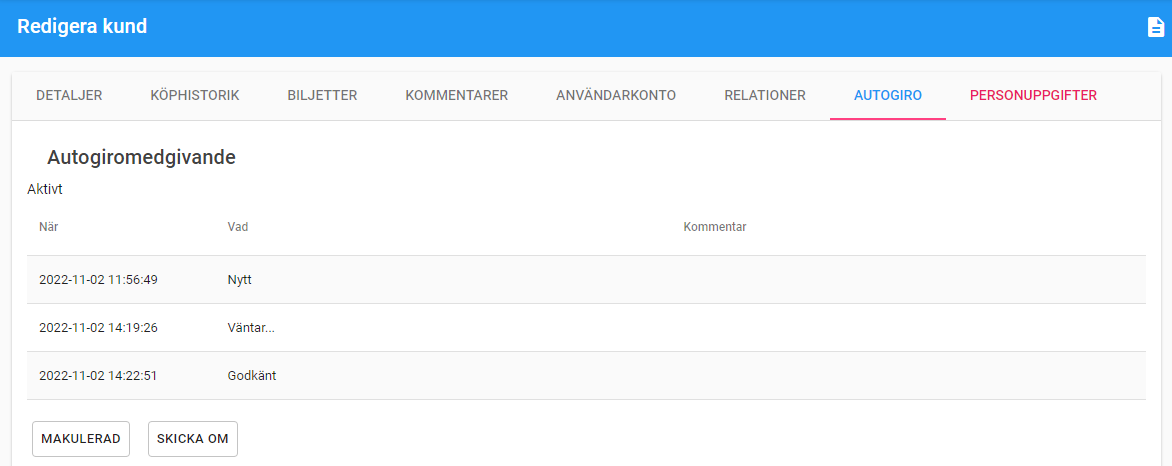
Task: Open the Biljetter tab
Action: tap(322, 96)
